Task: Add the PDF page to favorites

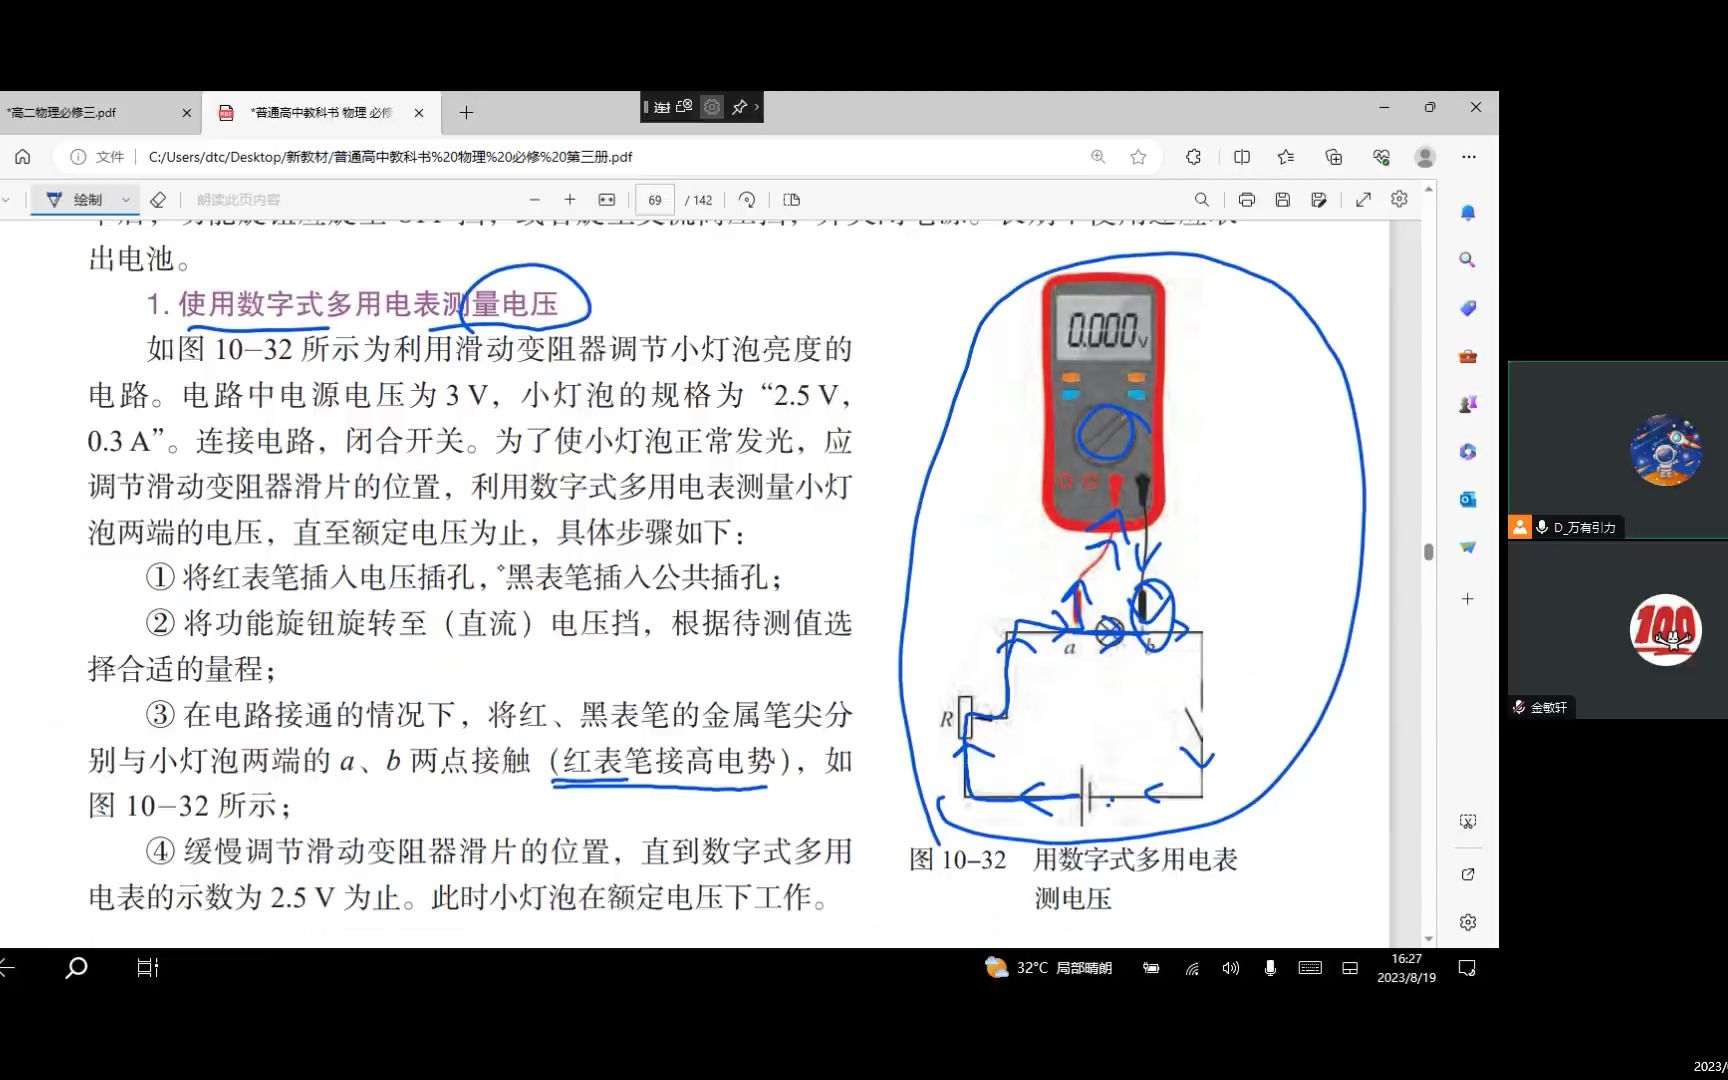Action: (x=1138, y=157)
